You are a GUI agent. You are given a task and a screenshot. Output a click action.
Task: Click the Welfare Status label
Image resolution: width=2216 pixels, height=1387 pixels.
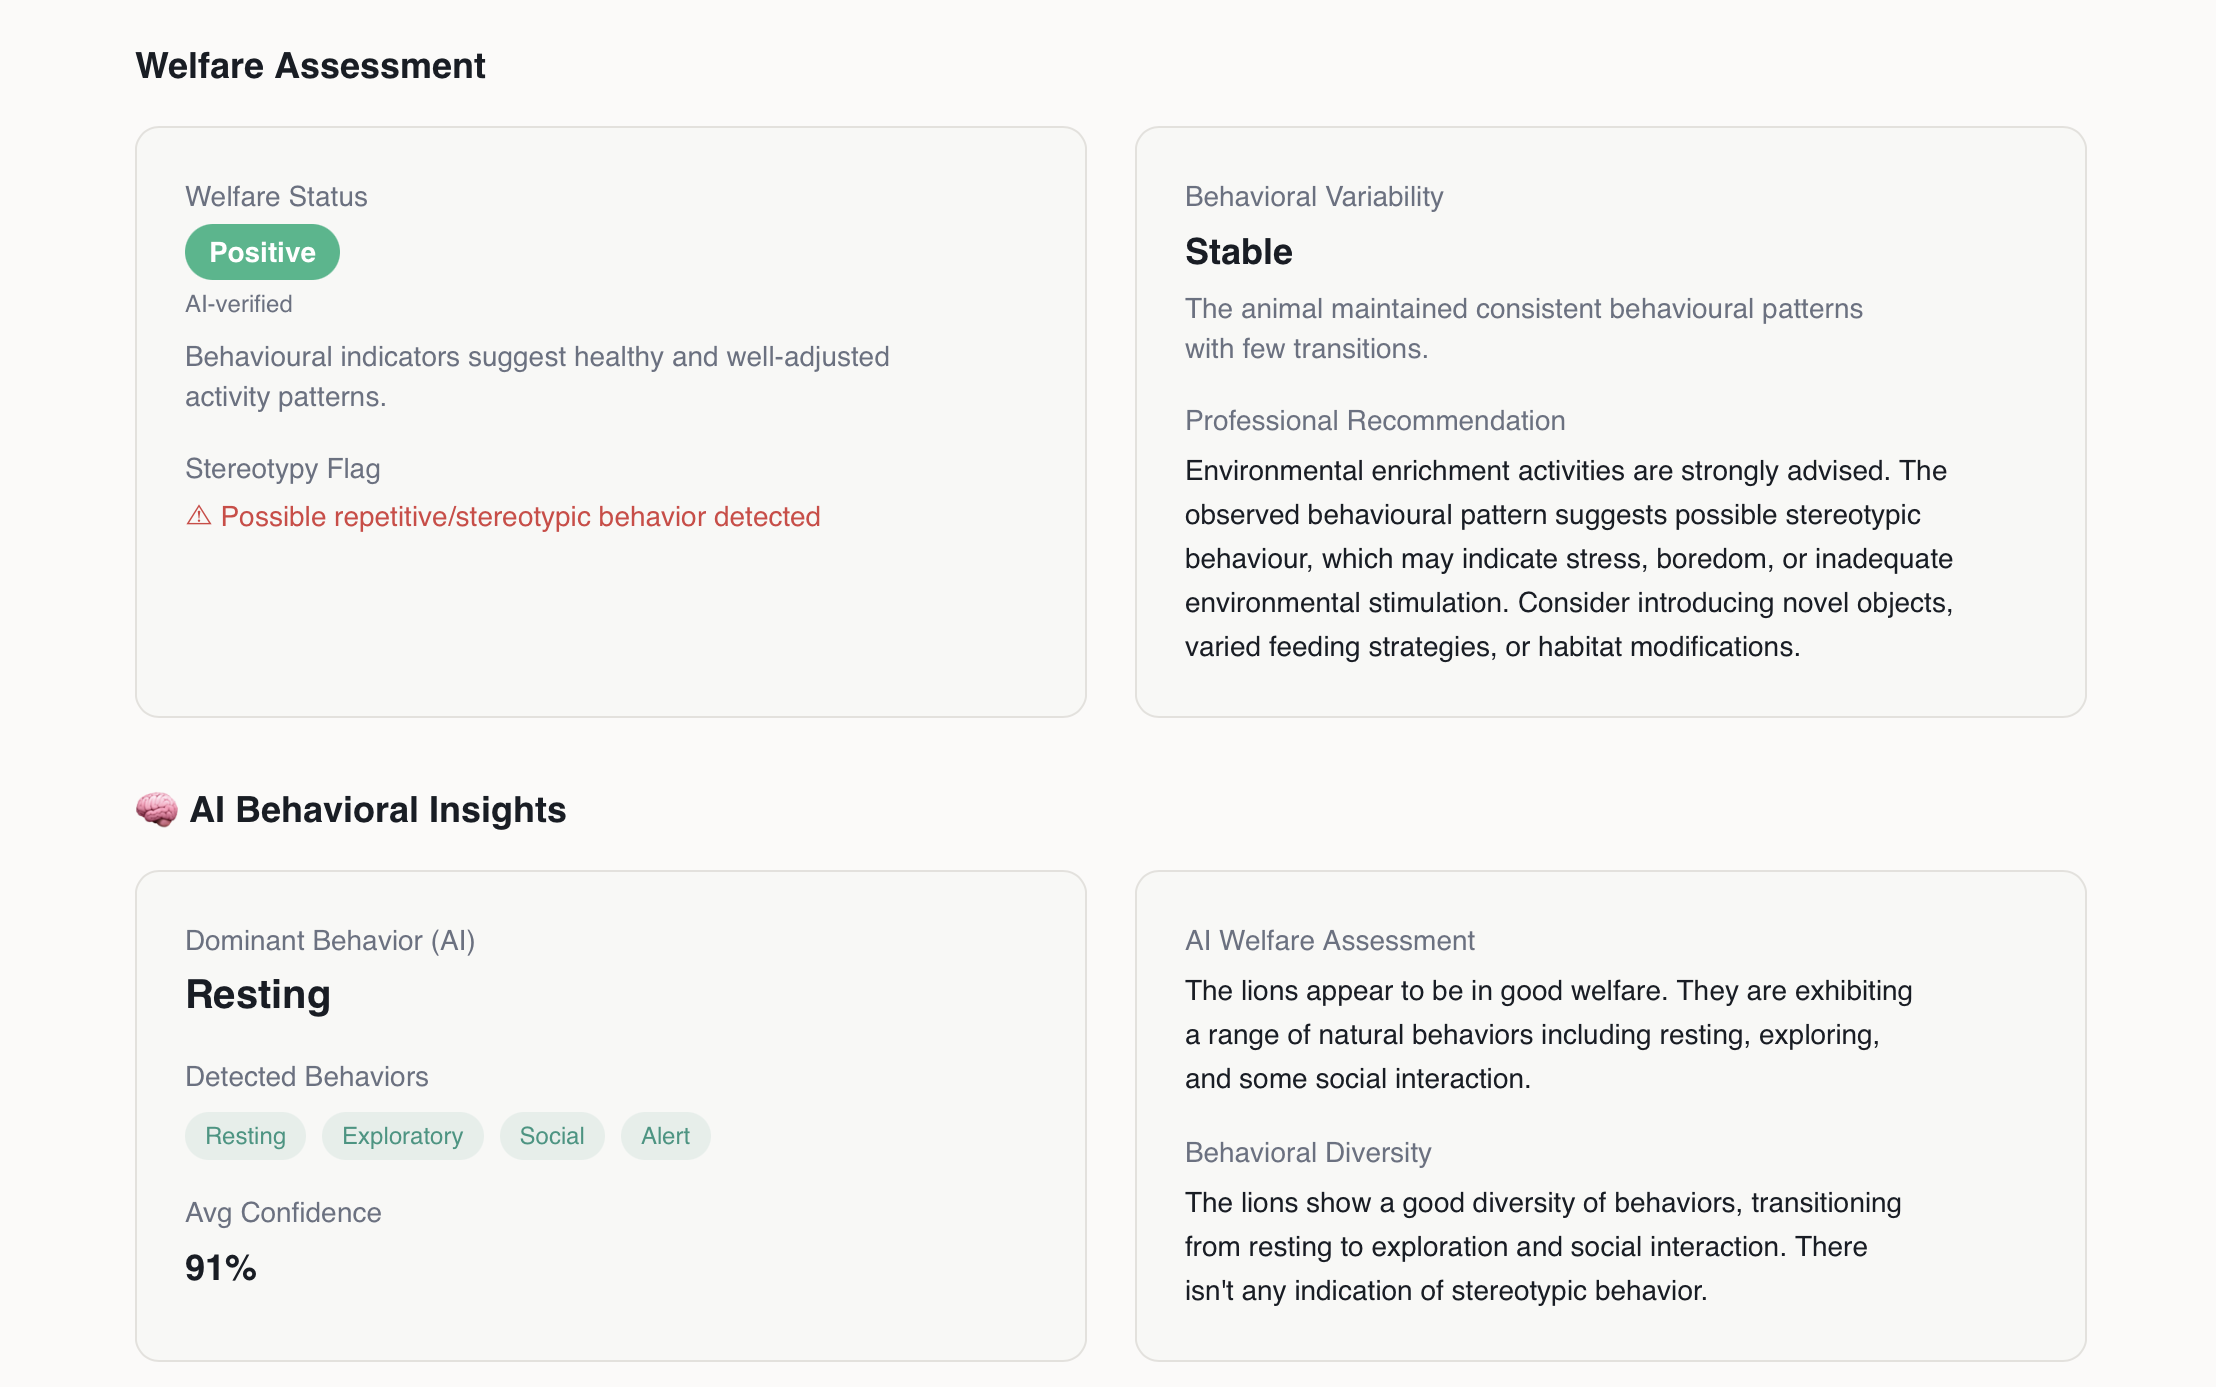pos(276,197)
